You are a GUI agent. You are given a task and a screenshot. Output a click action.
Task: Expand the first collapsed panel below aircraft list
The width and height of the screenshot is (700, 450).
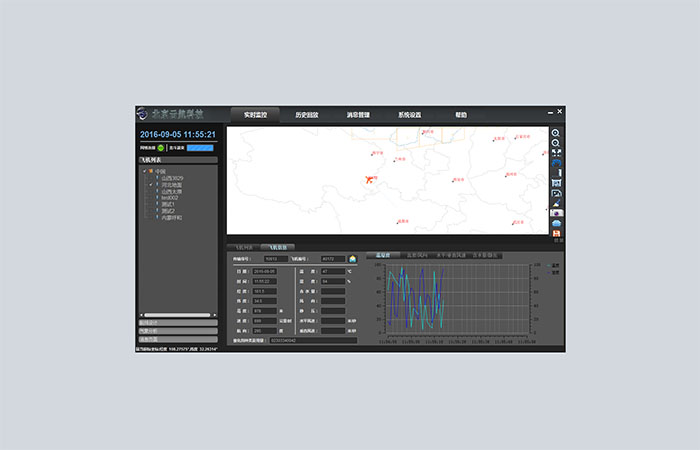pos(177,323)
